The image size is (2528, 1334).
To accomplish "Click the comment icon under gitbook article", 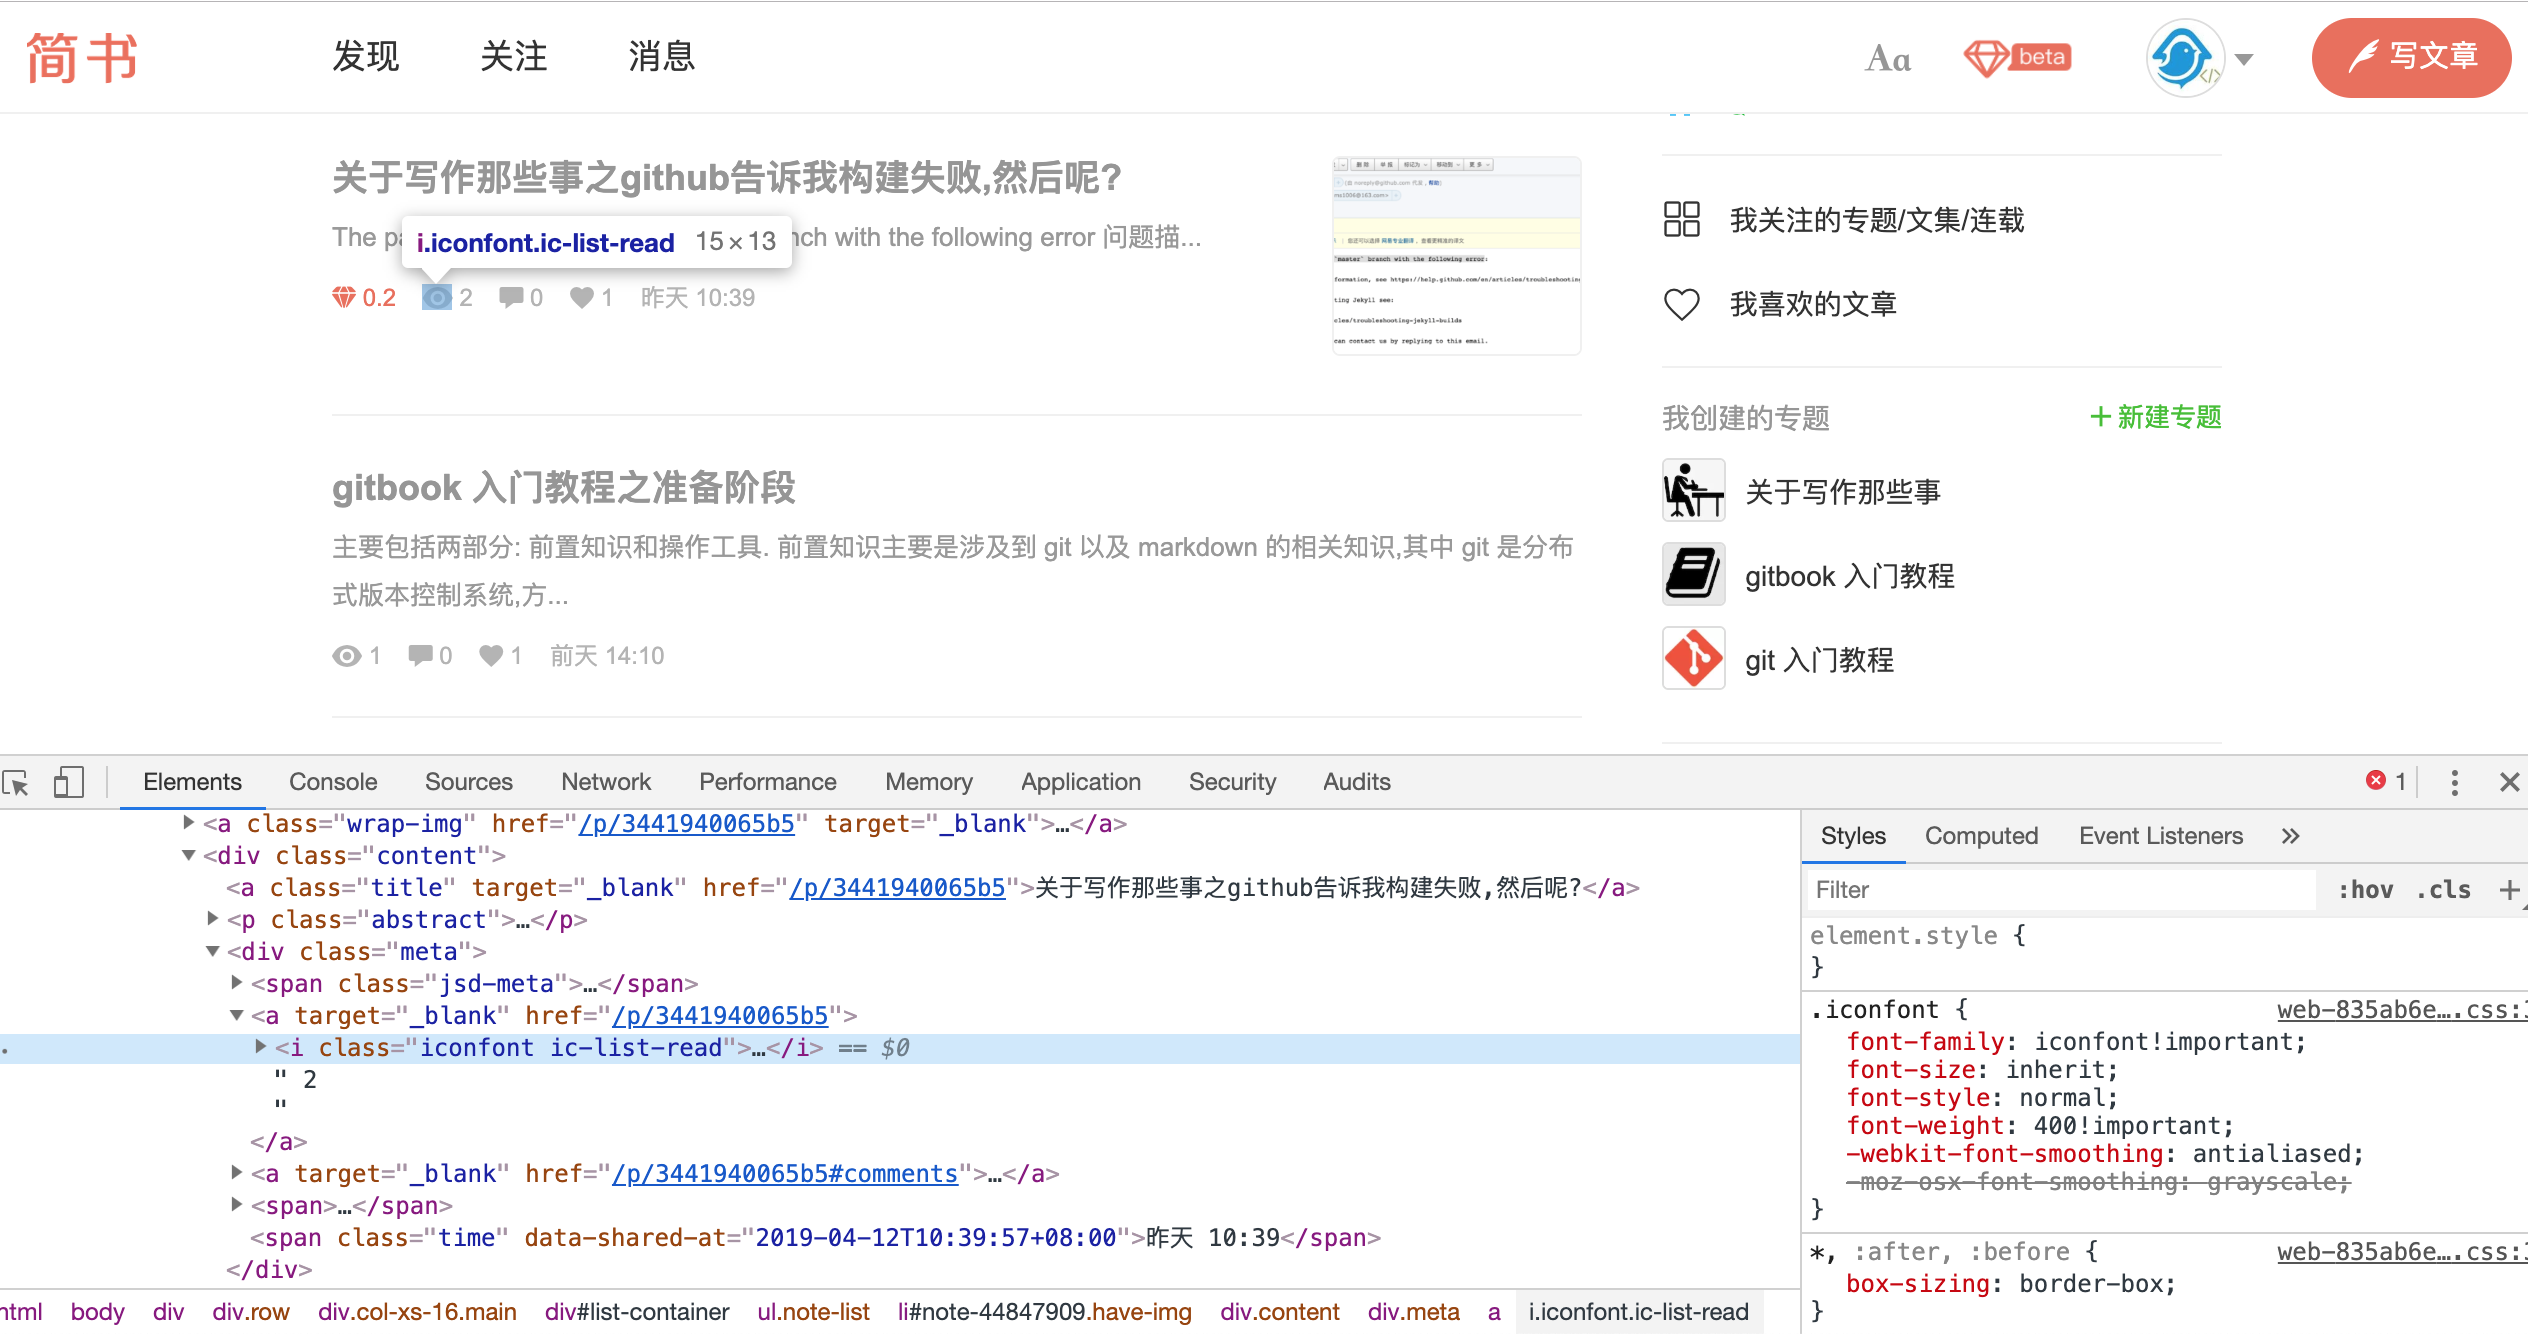I will [420, 656].
